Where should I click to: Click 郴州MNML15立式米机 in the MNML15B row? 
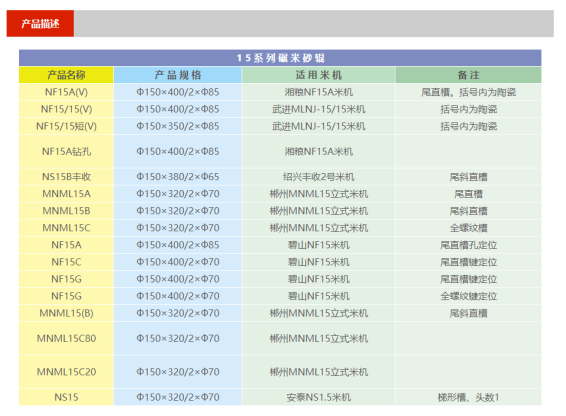tap(318, 211)
